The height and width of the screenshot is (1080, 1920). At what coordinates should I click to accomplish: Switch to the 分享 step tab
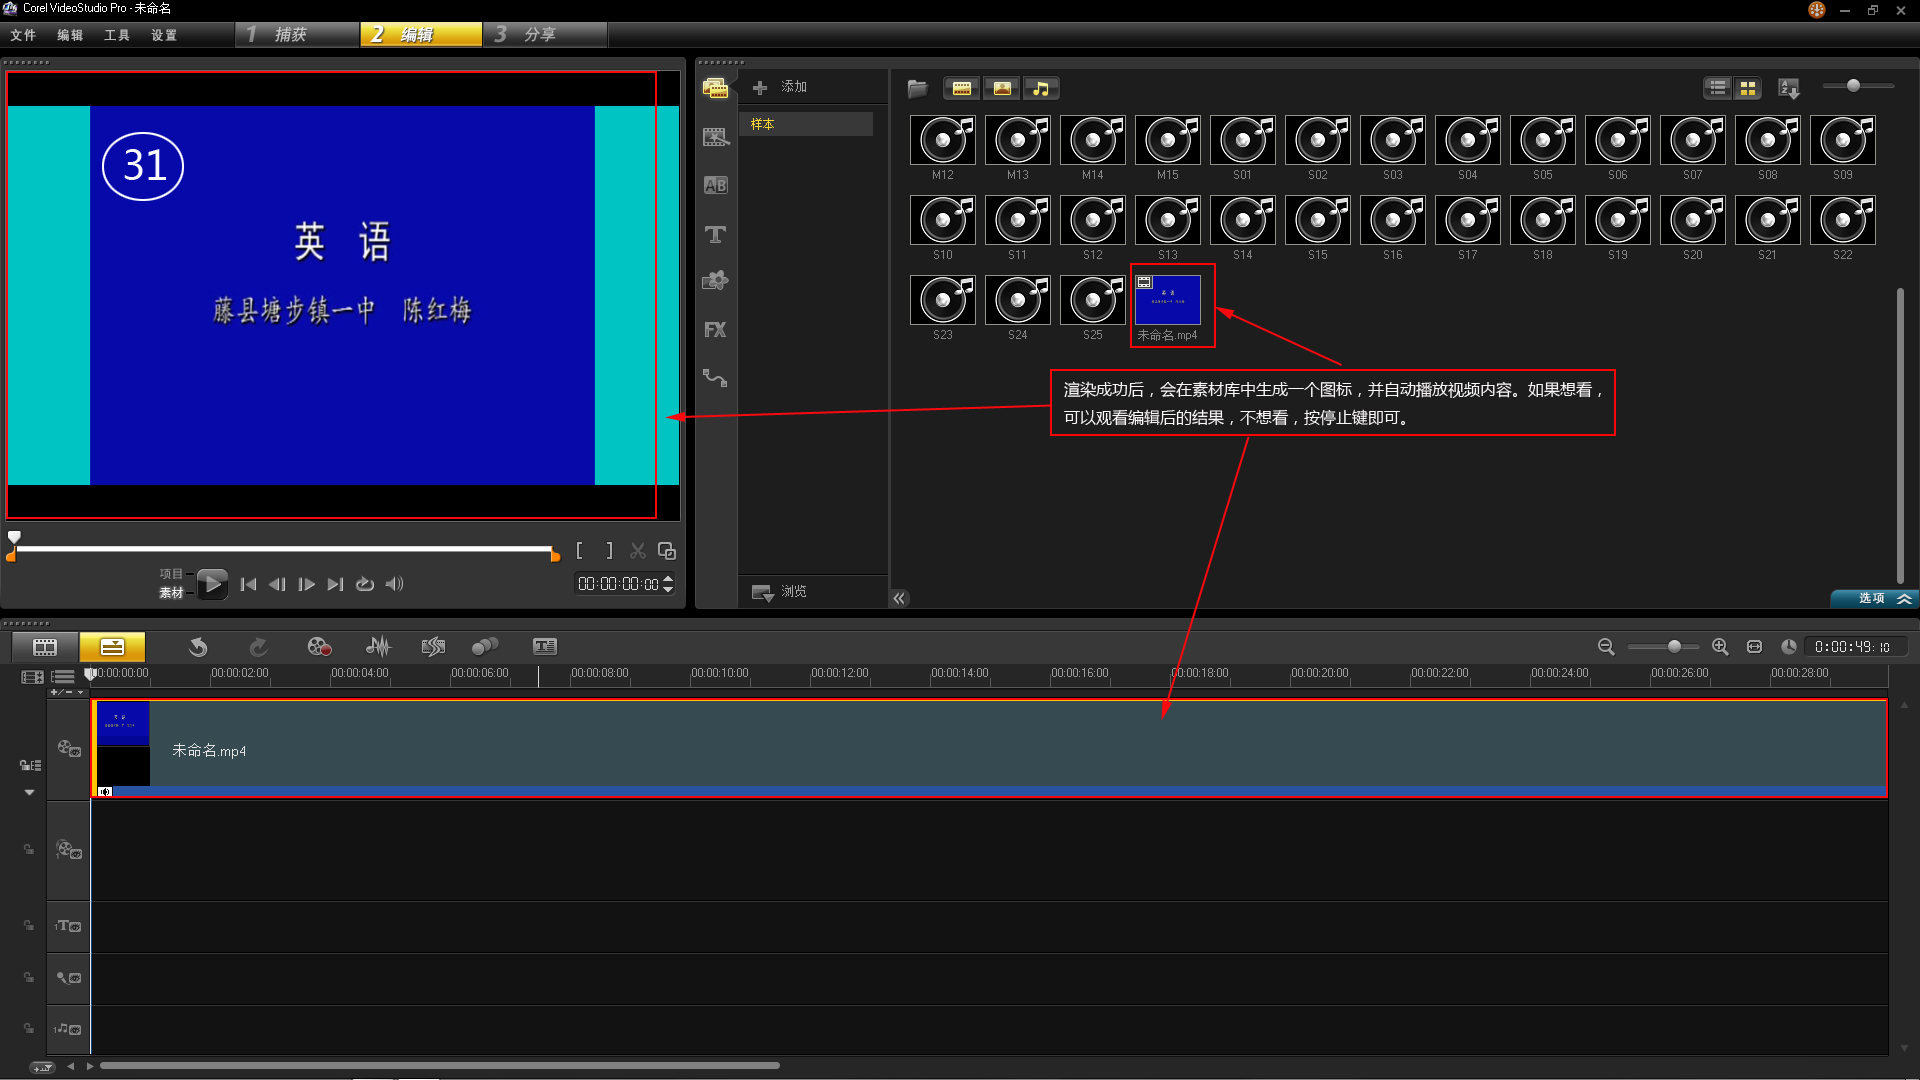540,35
